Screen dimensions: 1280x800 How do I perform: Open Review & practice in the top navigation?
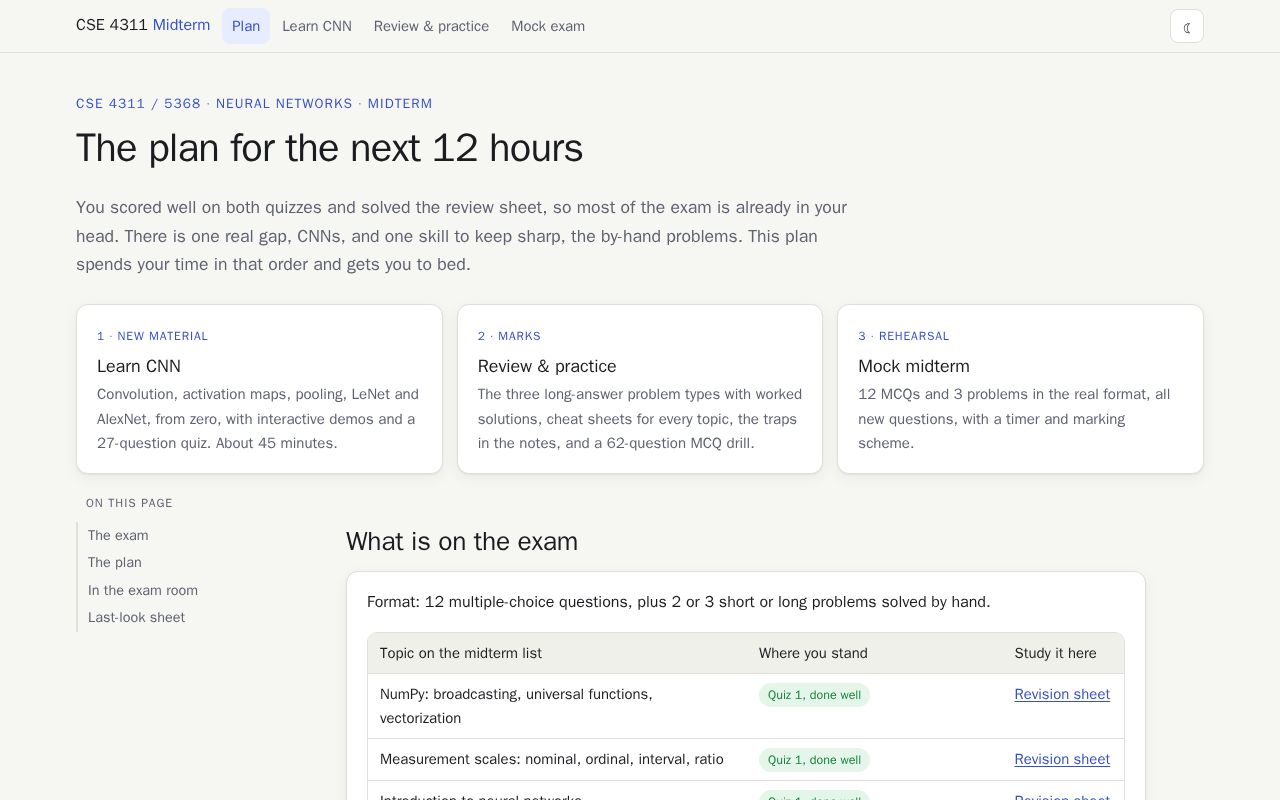point(431,26)
